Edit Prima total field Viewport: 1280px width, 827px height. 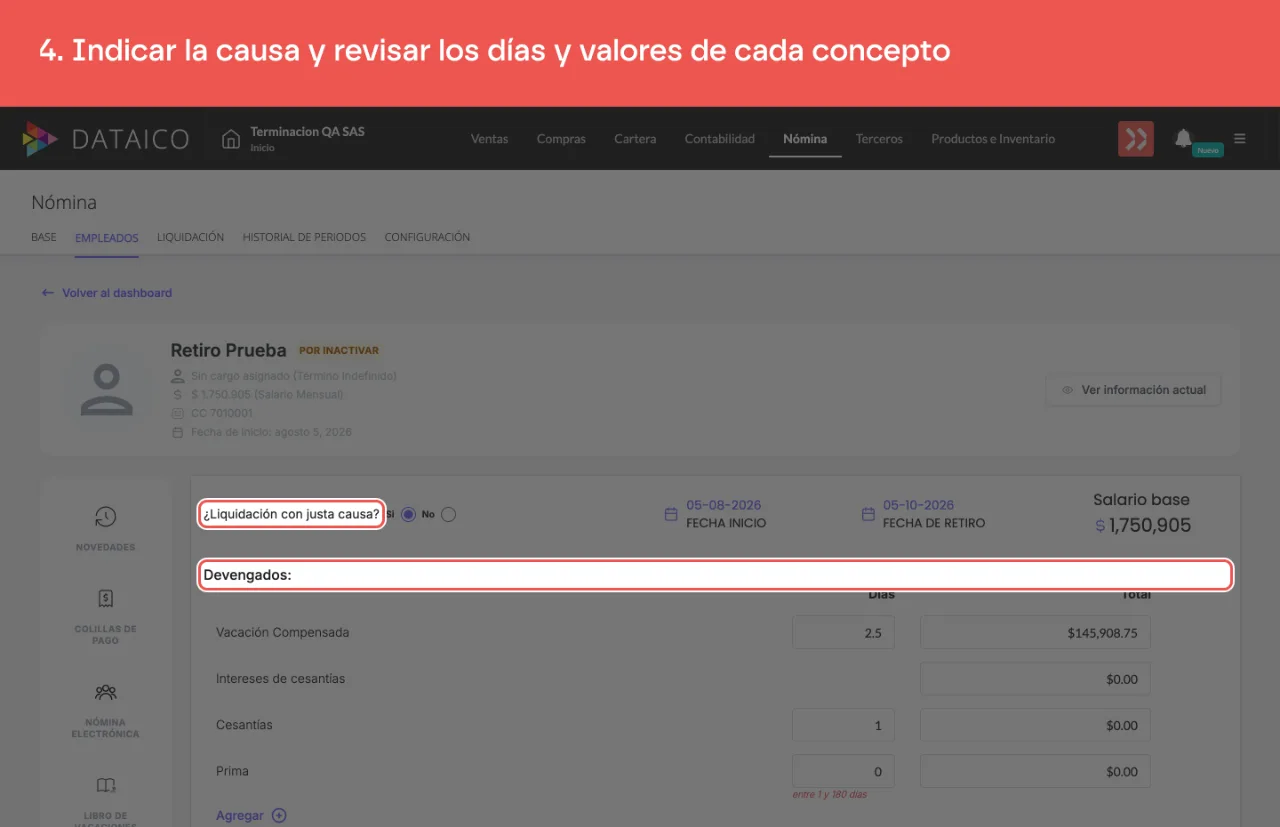(1035, 771)
